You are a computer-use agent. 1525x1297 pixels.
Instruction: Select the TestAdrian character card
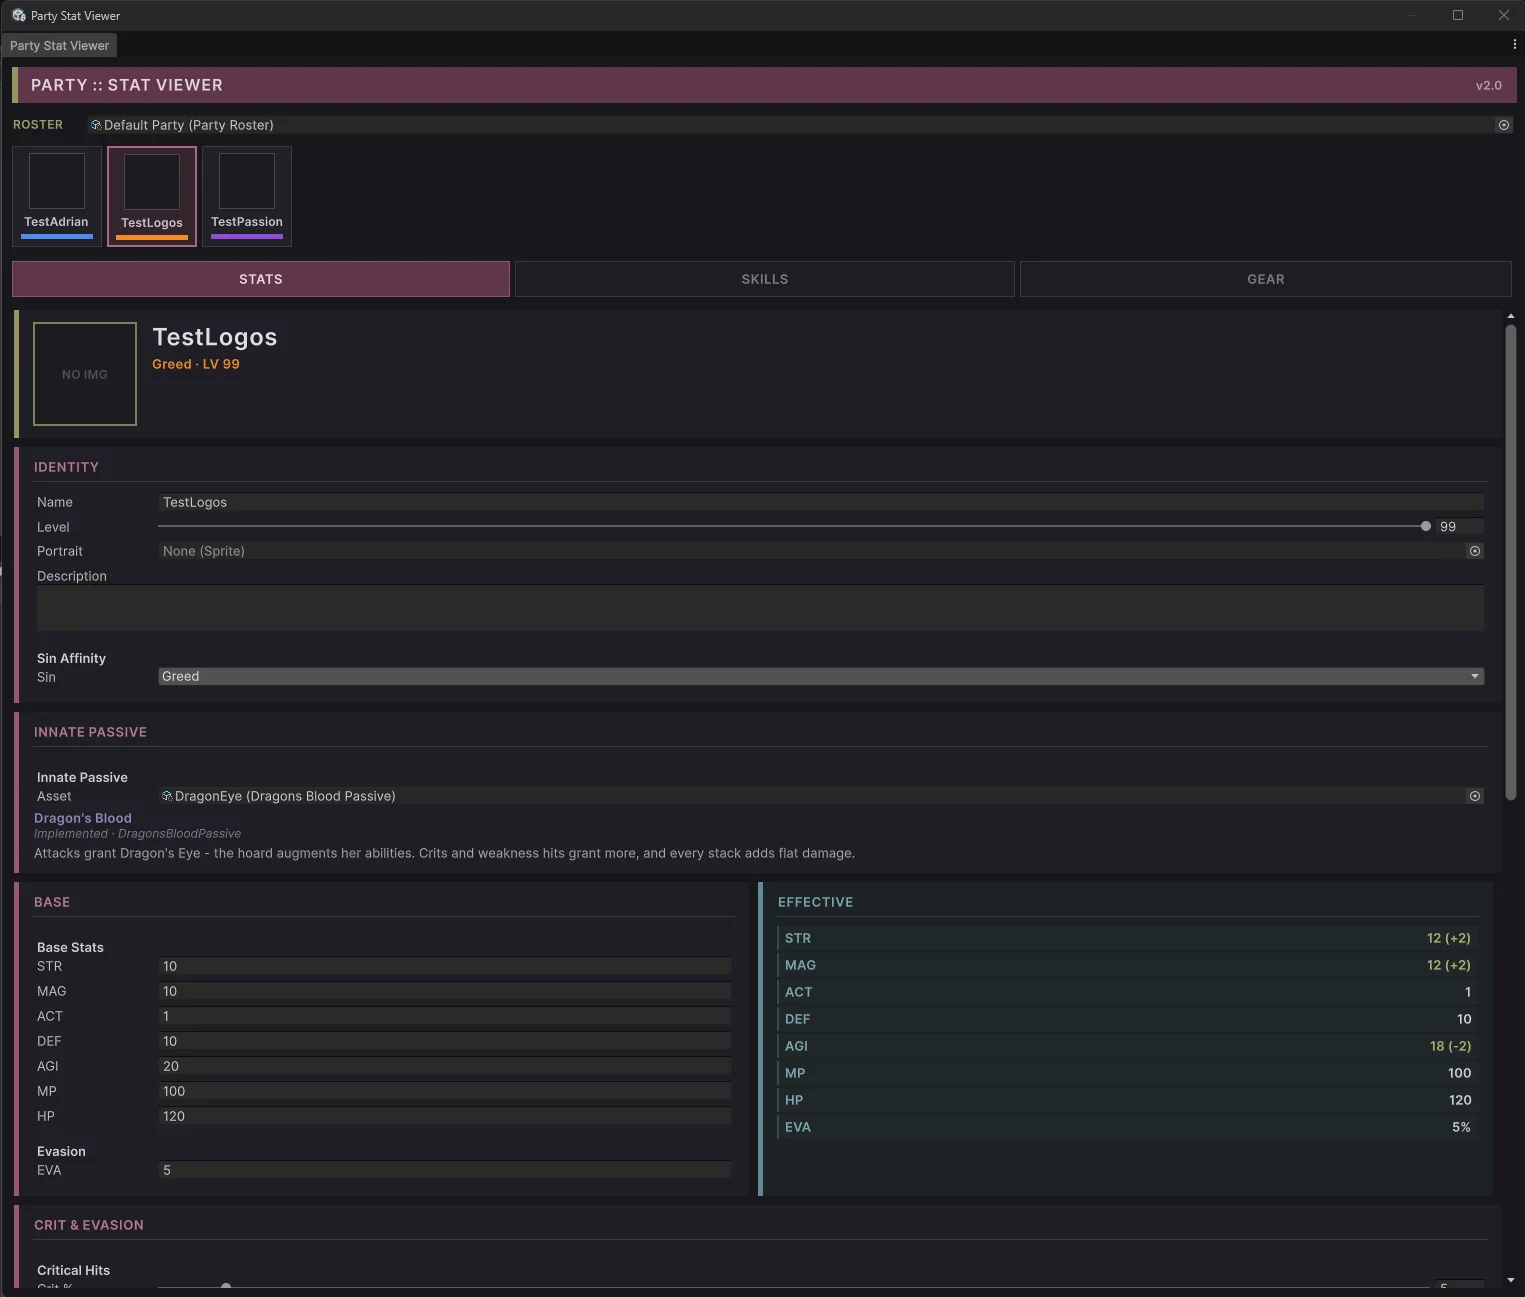coord(57,196)
